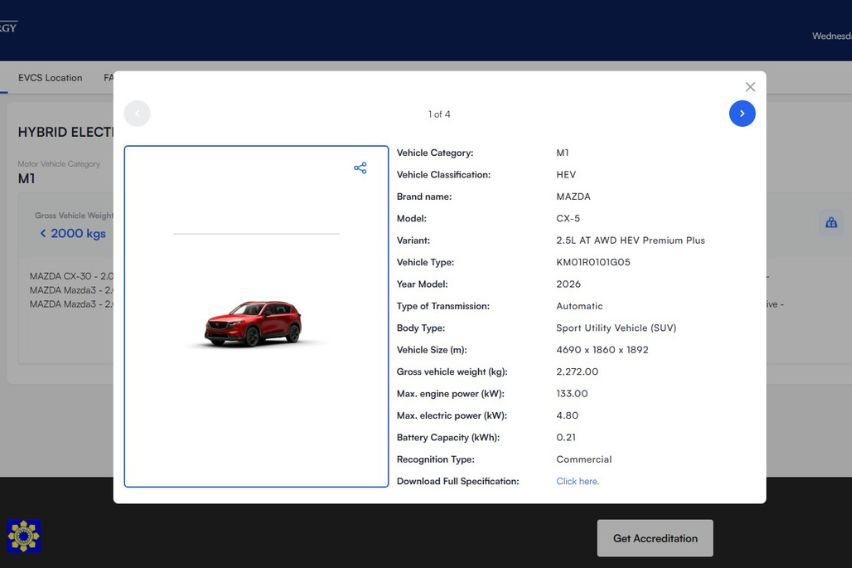The height and width of the screenshot is (568, 852).
Task: Click recognition type value 'Commercial'
Action: click(584, 459)
